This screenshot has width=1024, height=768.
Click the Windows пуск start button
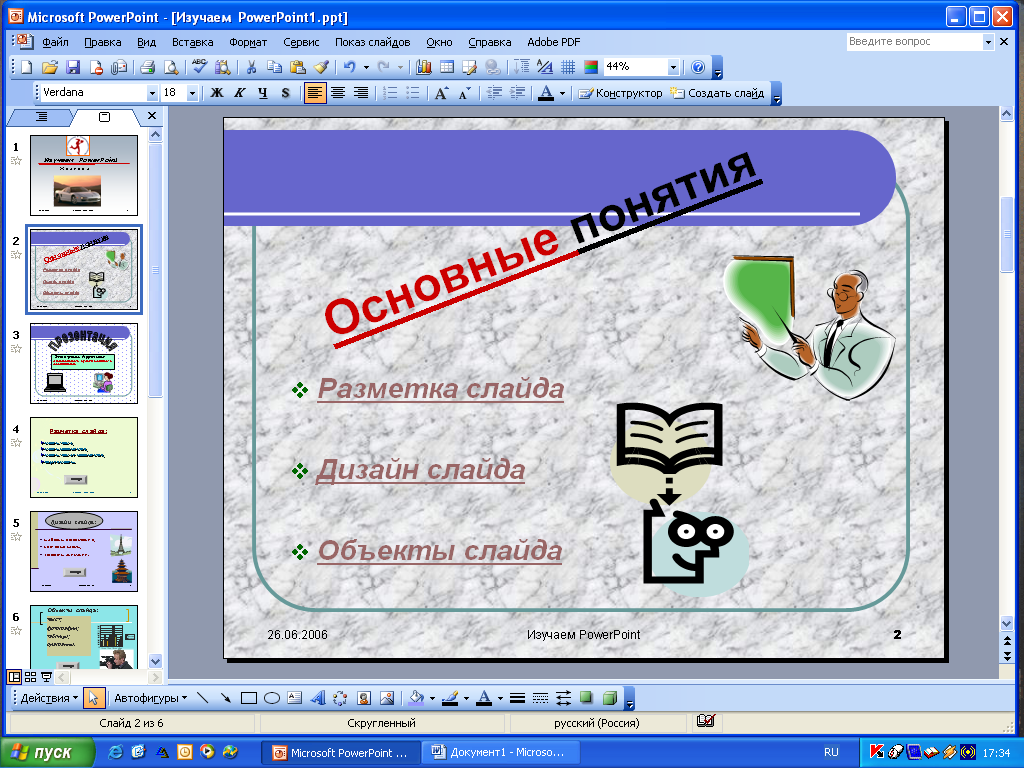pos(47,752)
